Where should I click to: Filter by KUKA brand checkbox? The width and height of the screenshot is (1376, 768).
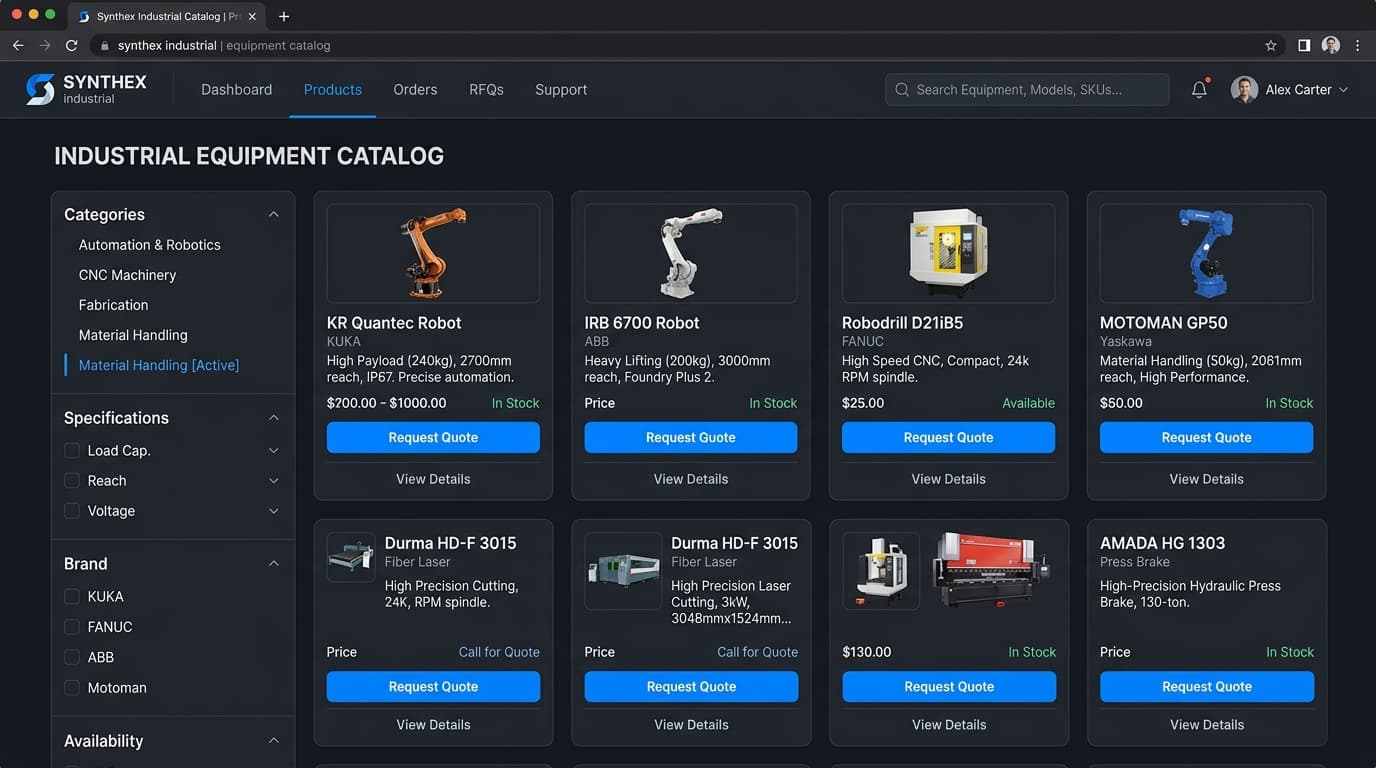pyautogui.click(x=72, y=597)
